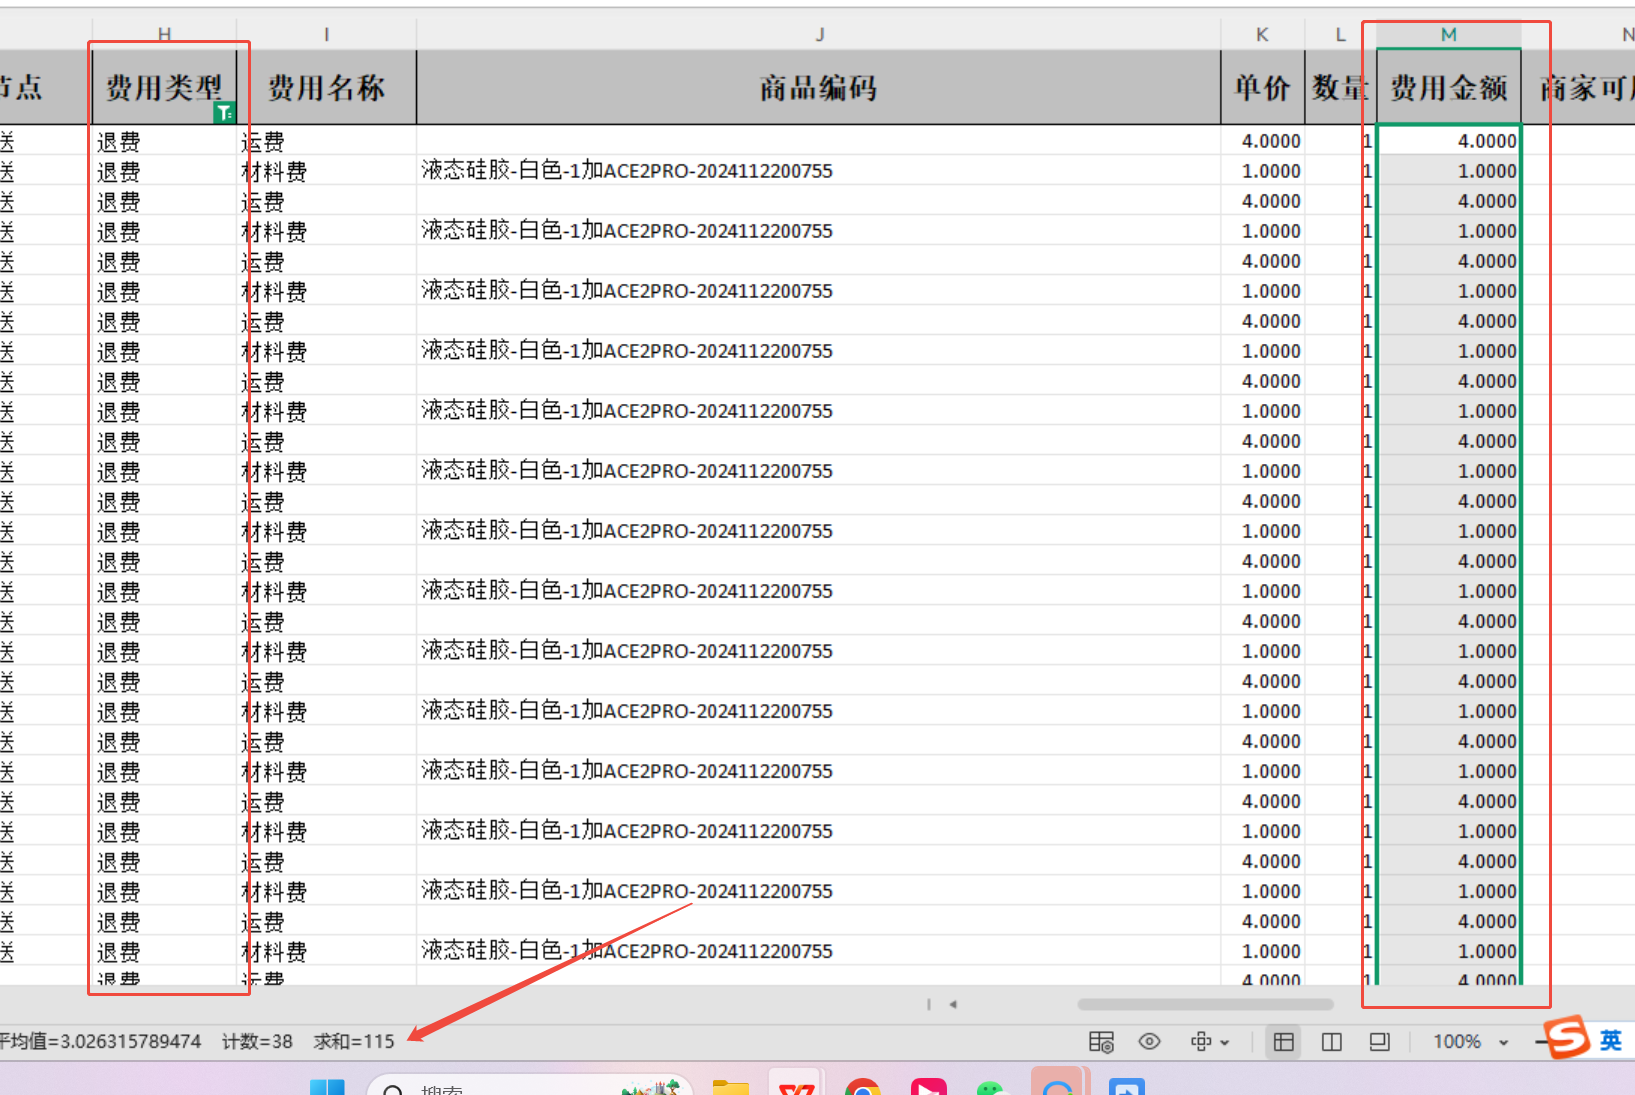The width and height of the screenshot is (1635, 1095).
Task: Open the filter dropdown on 费用类型 header
Action: pyautogui.click(x=224, y=113)
